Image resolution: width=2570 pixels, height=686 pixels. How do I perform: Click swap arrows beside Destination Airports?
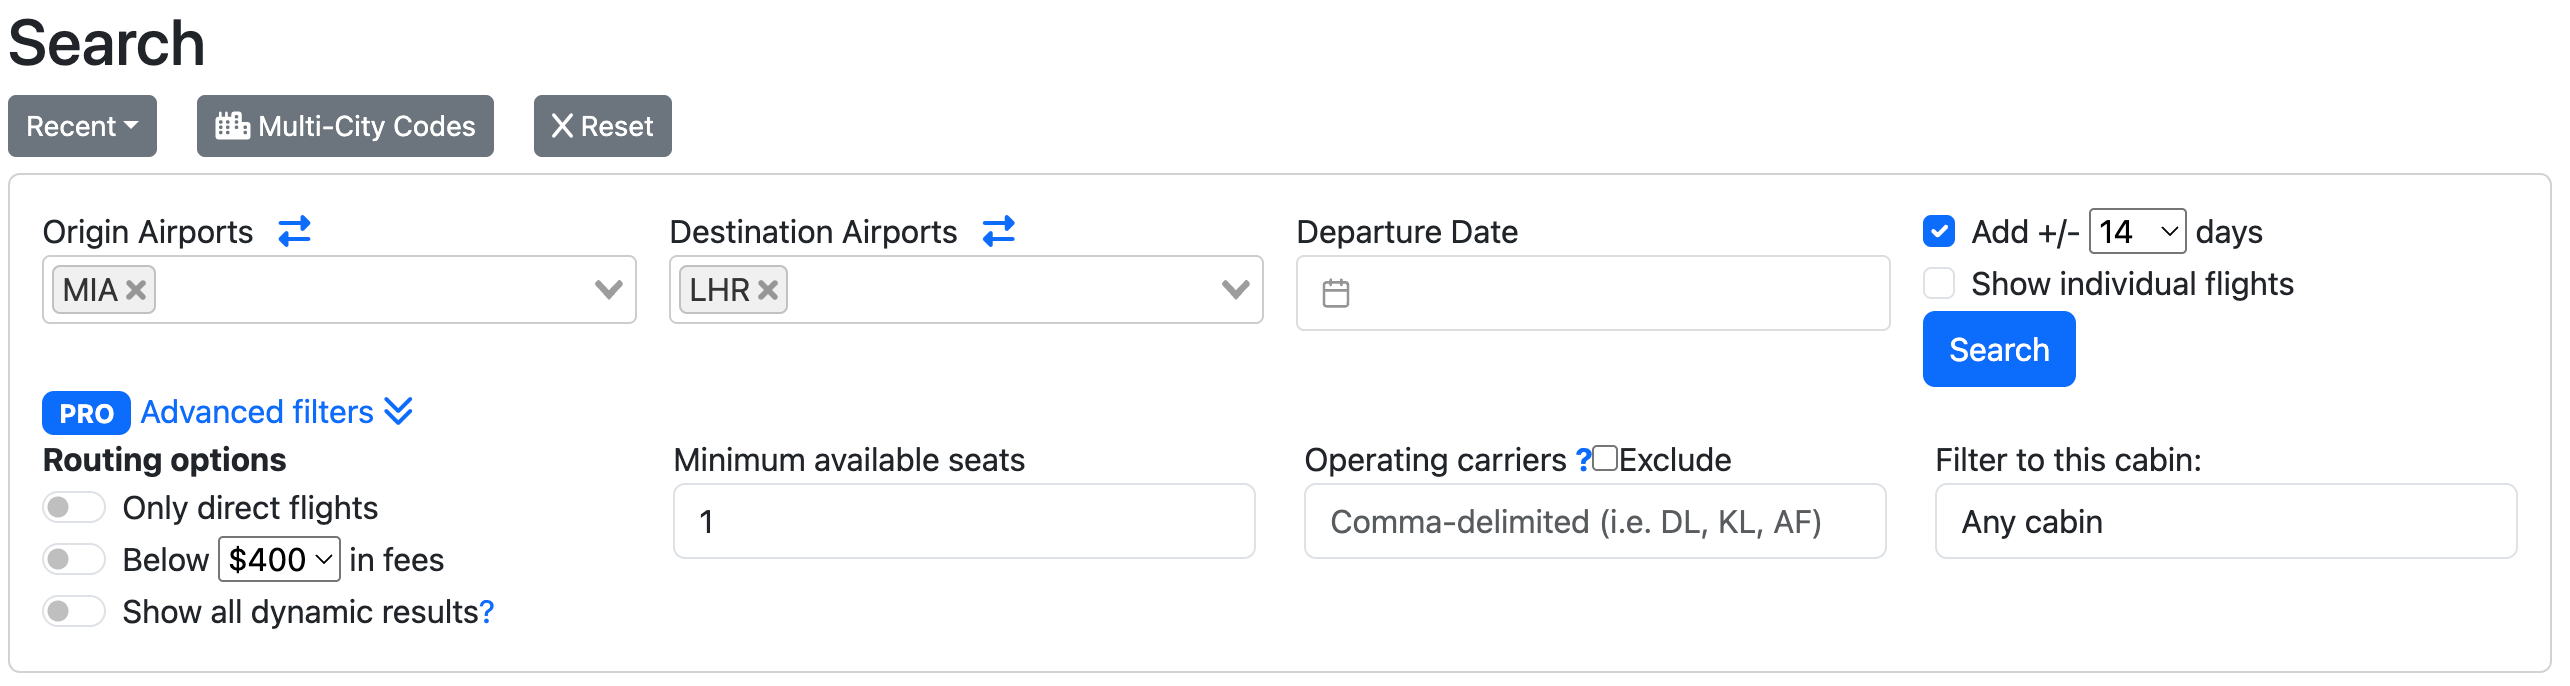(998, 231)
